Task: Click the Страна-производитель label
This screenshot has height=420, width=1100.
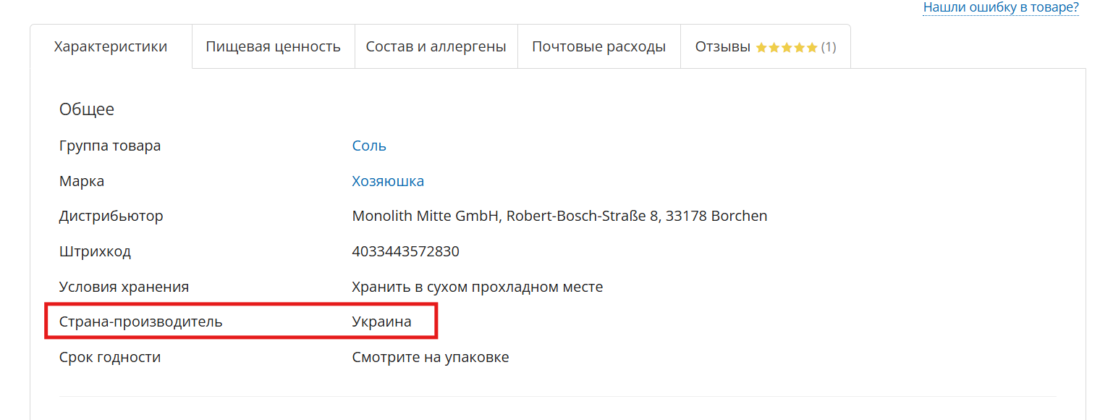Action: click(140, 322)
